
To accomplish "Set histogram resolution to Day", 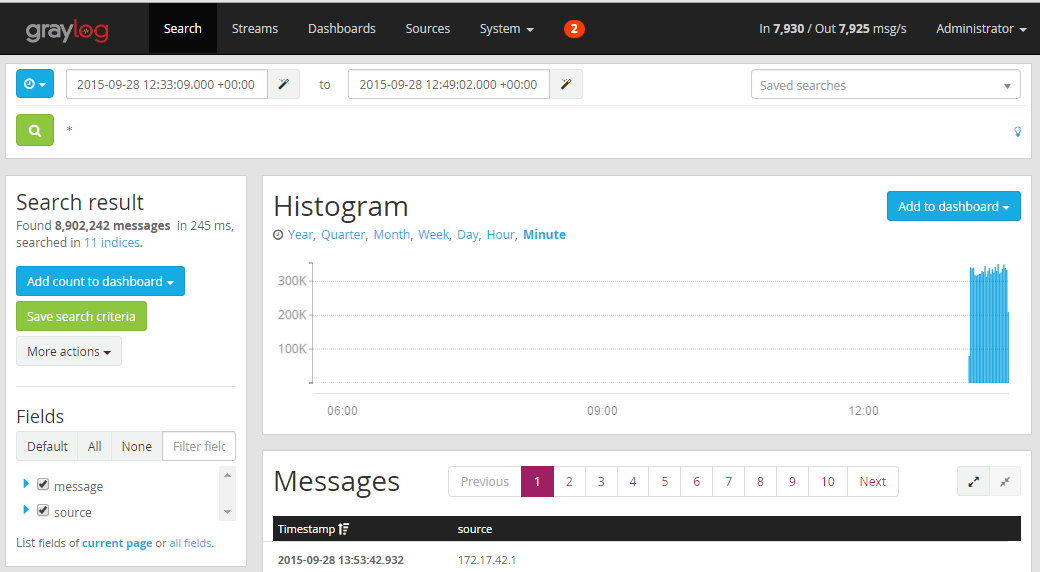I will (x=468, y=235).
